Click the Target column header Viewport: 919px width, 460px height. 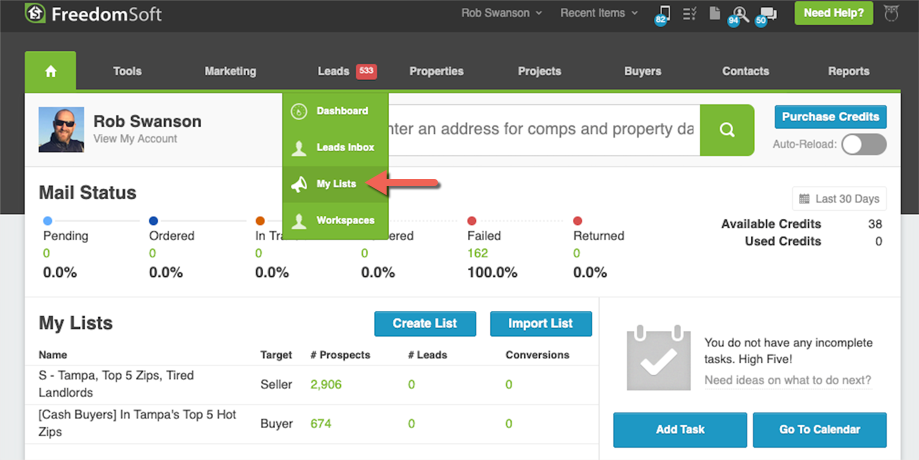(x=276, y=355)
